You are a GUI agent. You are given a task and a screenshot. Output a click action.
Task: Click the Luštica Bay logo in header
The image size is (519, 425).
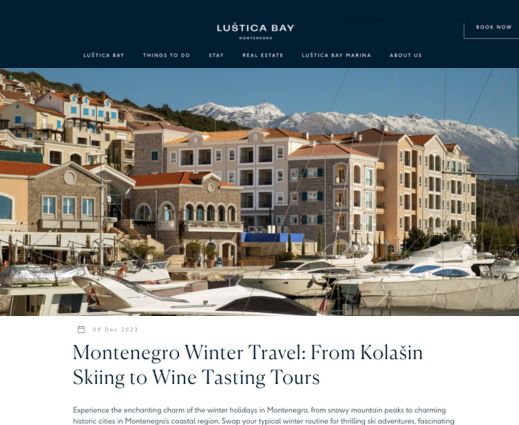(255, 31)
